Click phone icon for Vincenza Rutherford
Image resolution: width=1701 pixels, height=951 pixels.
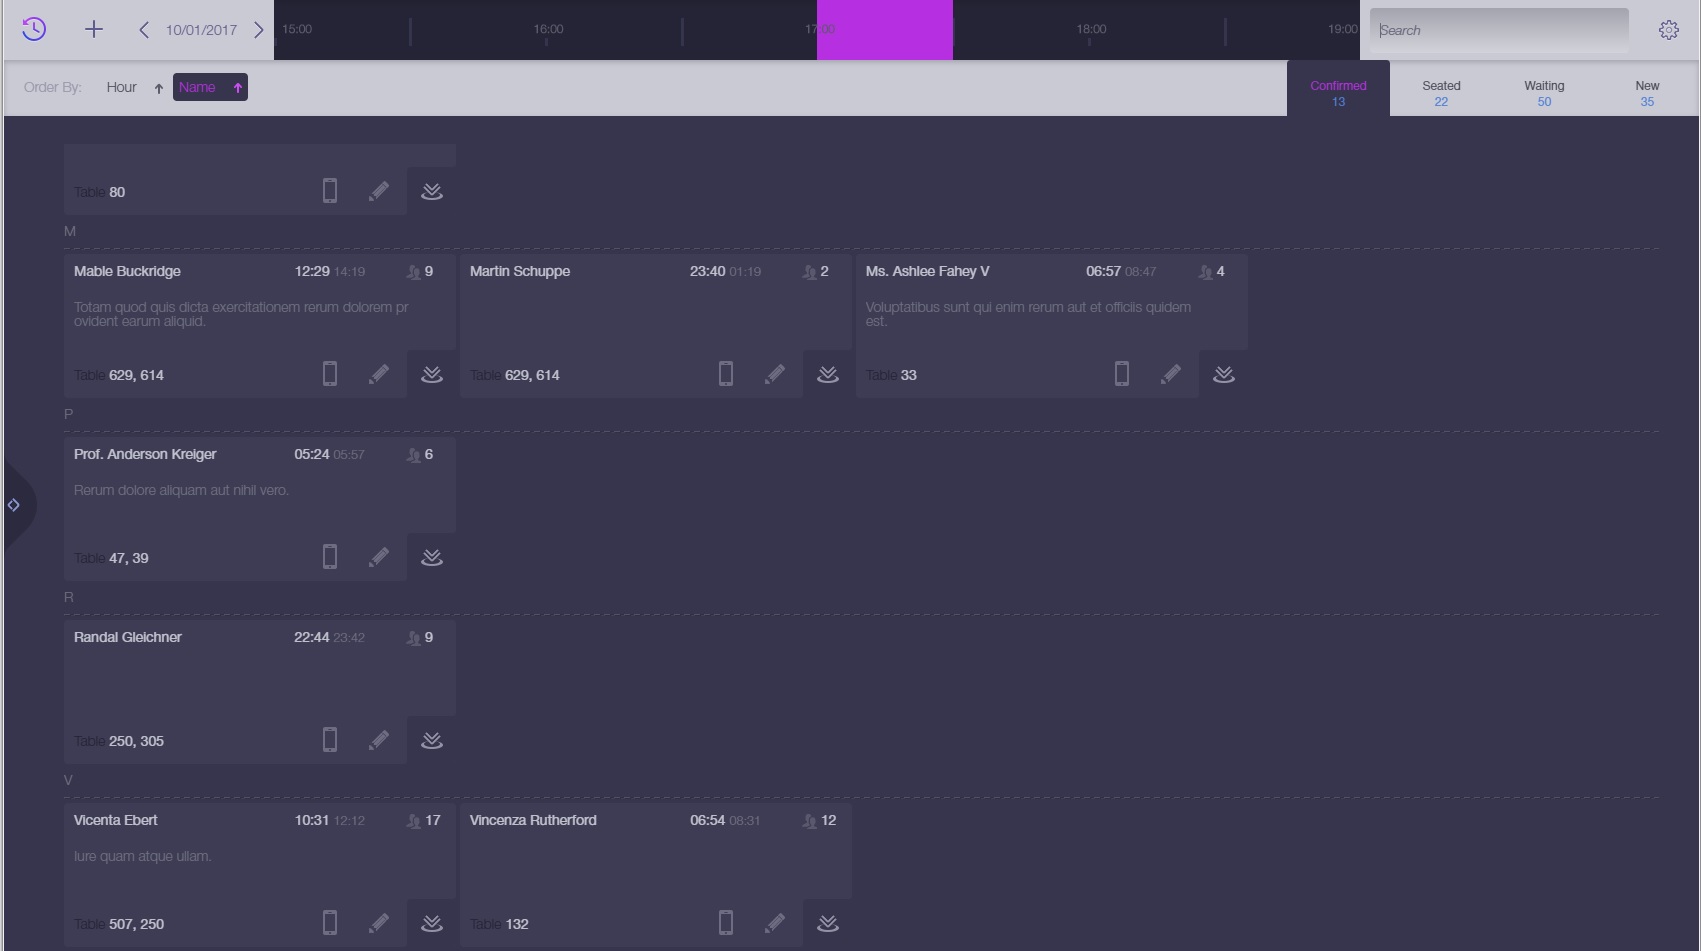726,923
